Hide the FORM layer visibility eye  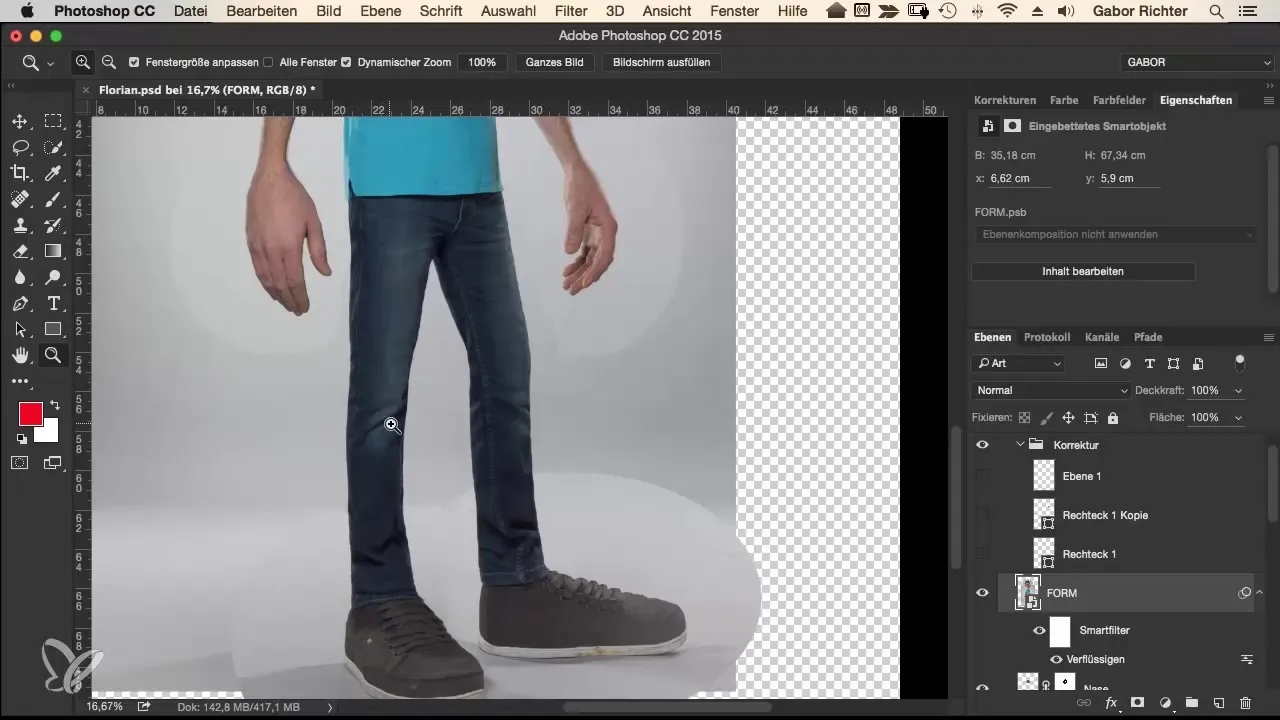(x=982, y=593)
